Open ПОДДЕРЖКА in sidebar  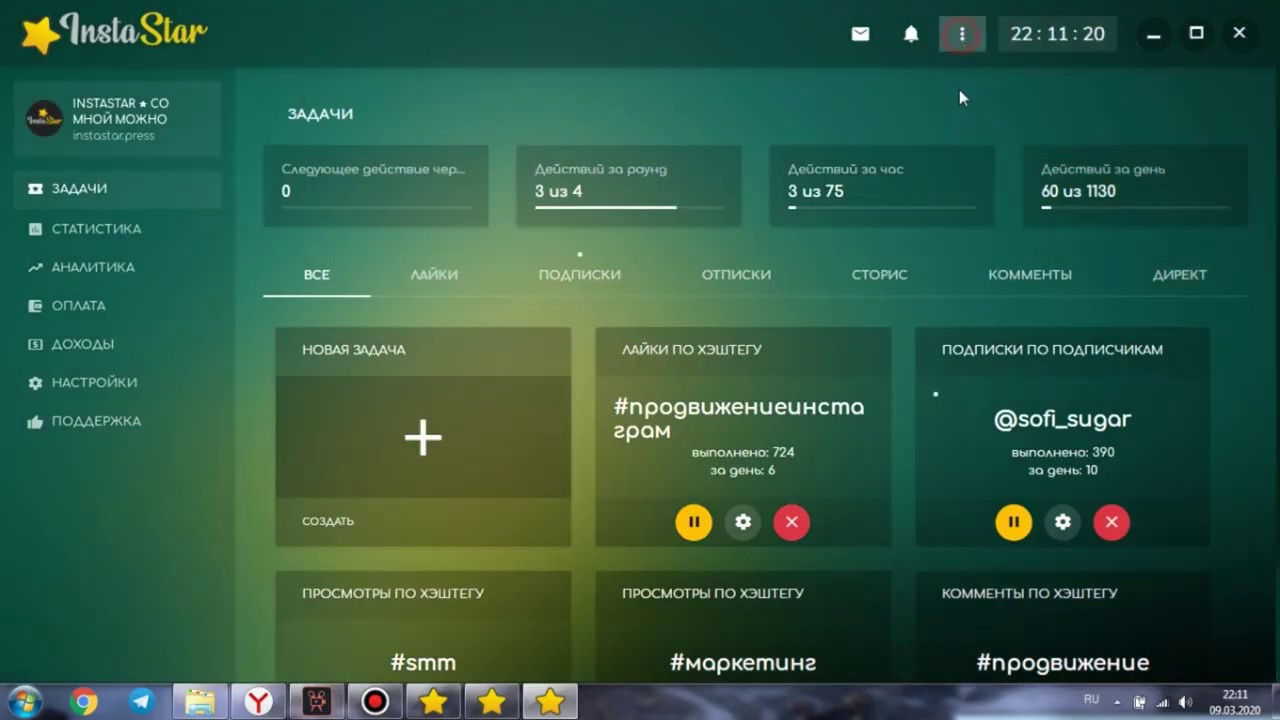(118, 421)
